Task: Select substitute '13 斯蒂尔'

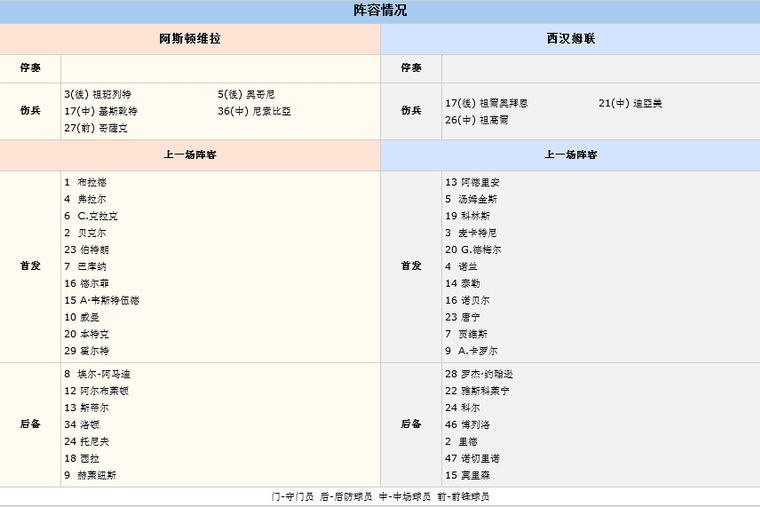Action: [87, 408]
